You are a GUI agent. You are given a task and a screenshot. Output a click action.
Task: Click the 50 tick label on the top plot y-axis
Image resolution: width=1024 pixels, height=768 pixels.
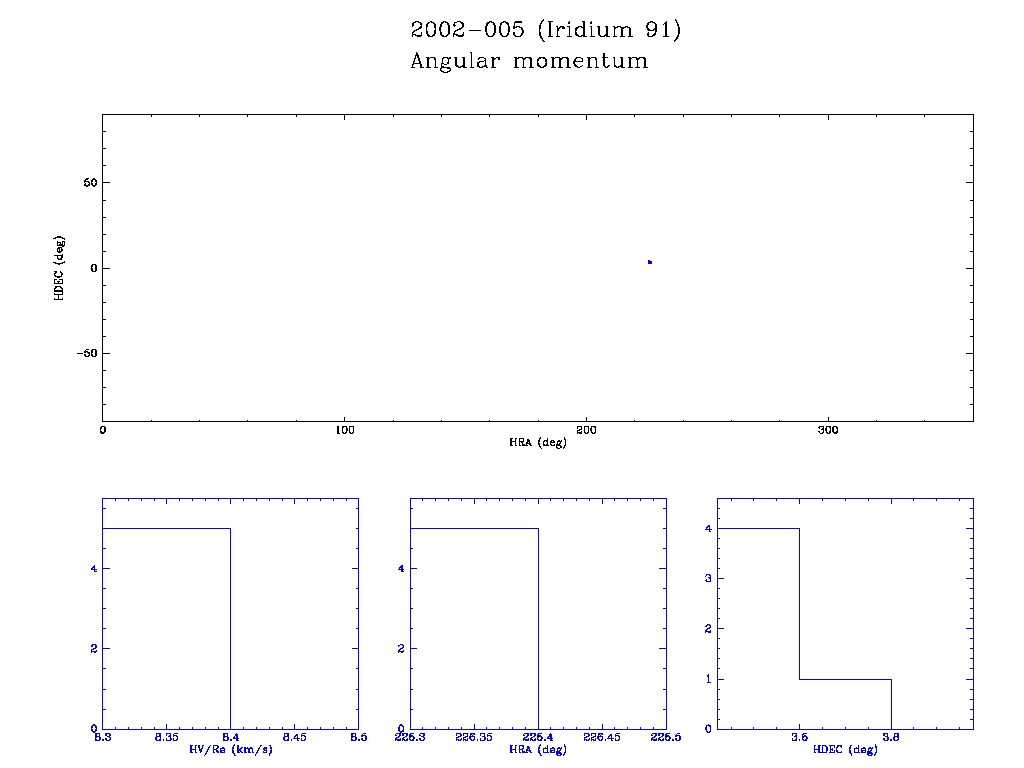tap(88, 183)
